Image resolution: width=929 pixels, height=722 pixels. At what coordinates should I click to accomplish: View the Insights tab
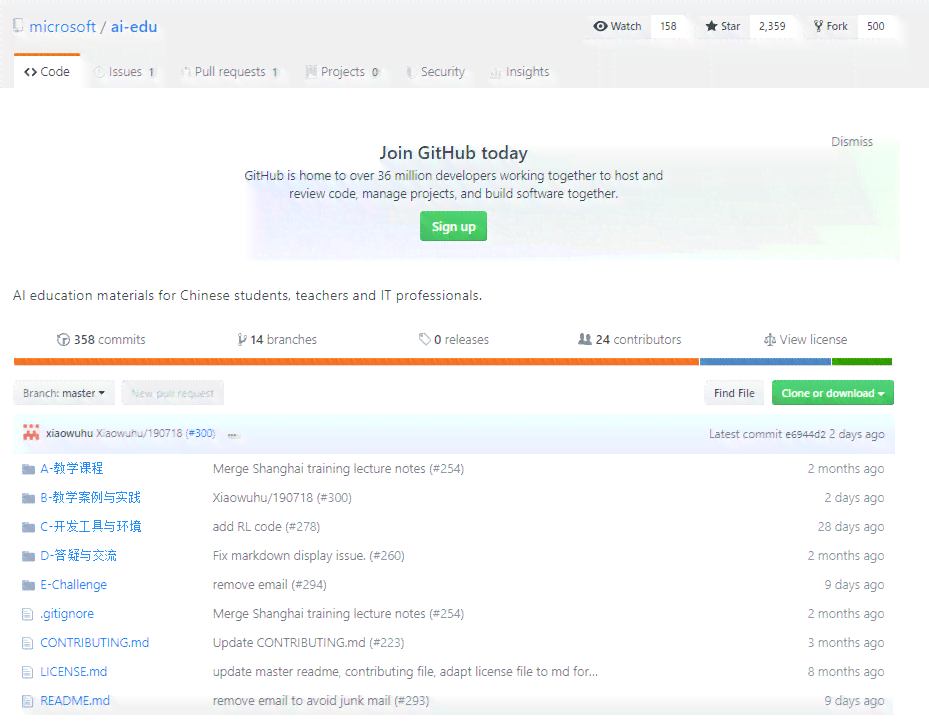(520, 72)
